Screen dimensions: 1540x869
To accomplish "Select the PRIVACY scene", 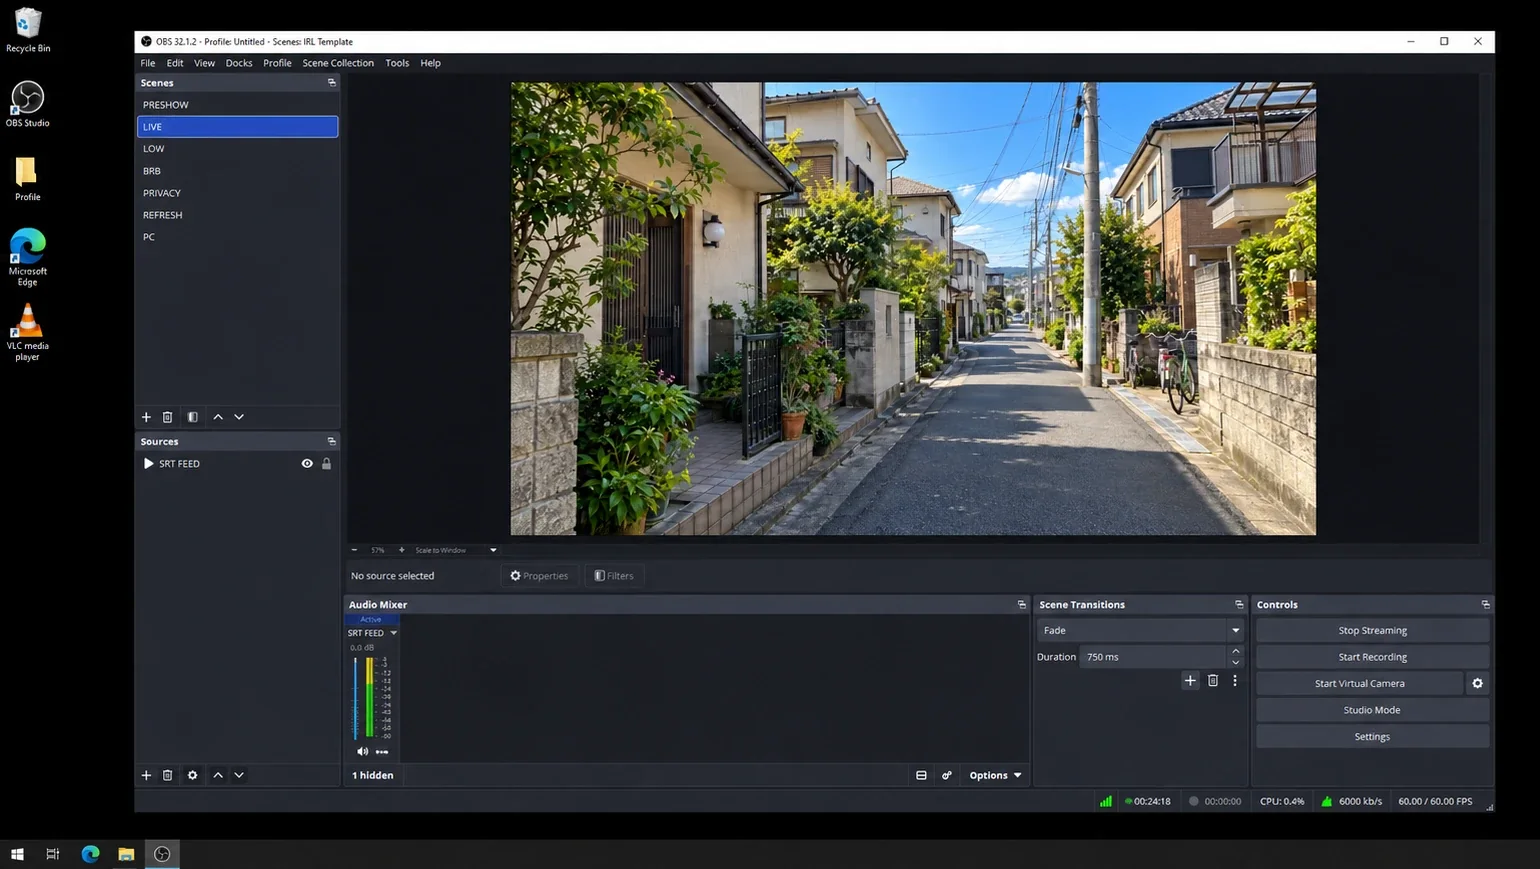I will coord(237,193).
